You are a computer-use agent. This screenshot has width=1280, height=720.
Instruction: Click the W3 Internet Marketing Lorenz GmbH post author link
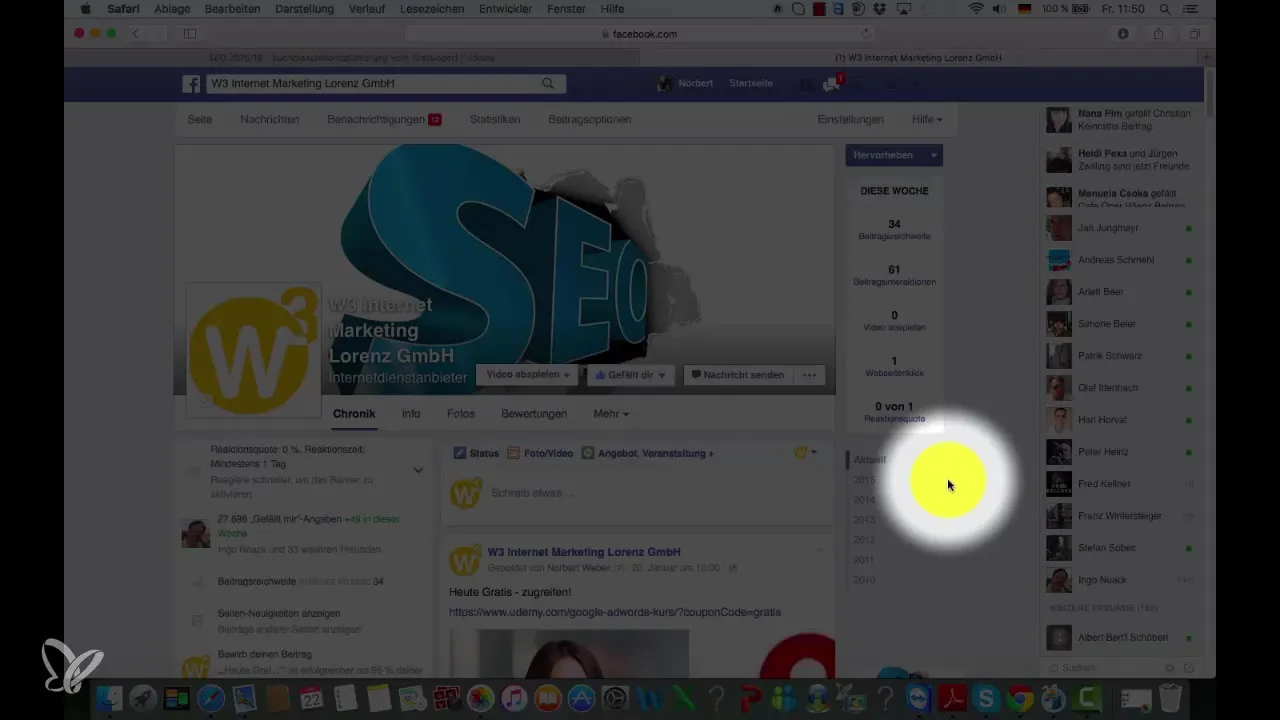tap(584, 552)
